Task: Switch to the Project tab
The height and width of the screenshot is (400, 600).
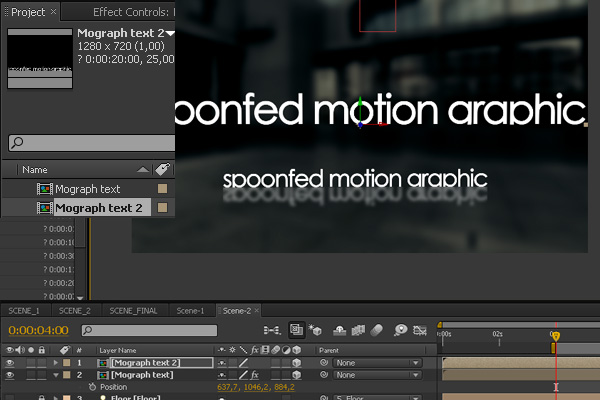Action: [28, 12]
